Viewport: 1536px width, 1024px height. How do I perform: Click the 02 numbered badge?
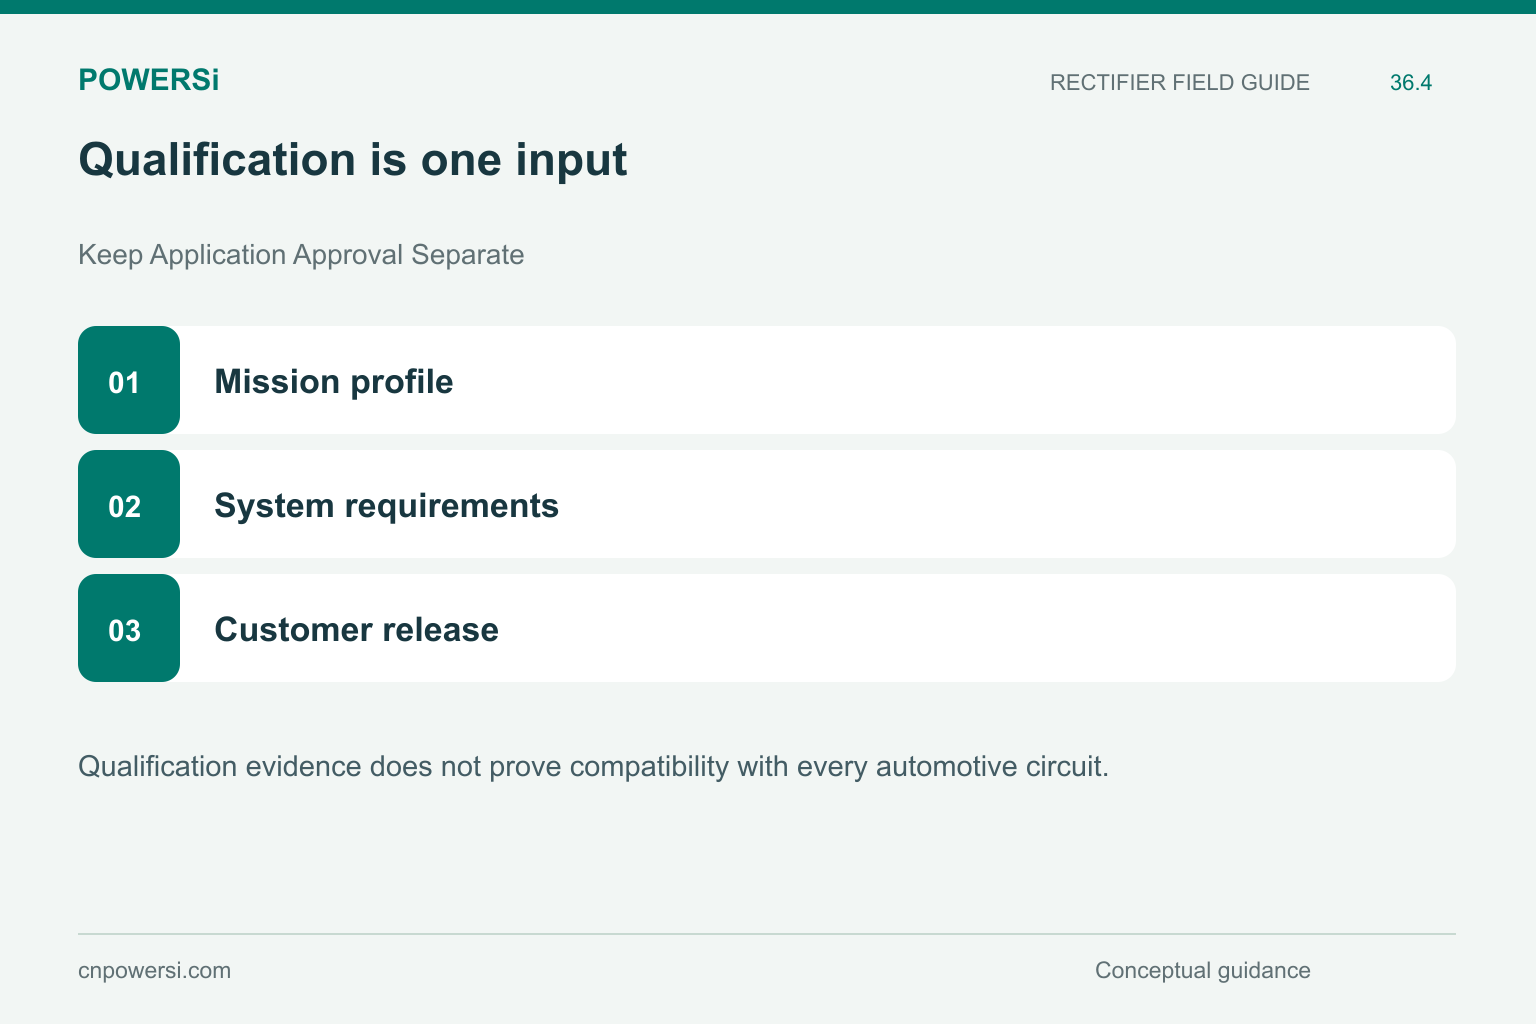tap(129, 504)
